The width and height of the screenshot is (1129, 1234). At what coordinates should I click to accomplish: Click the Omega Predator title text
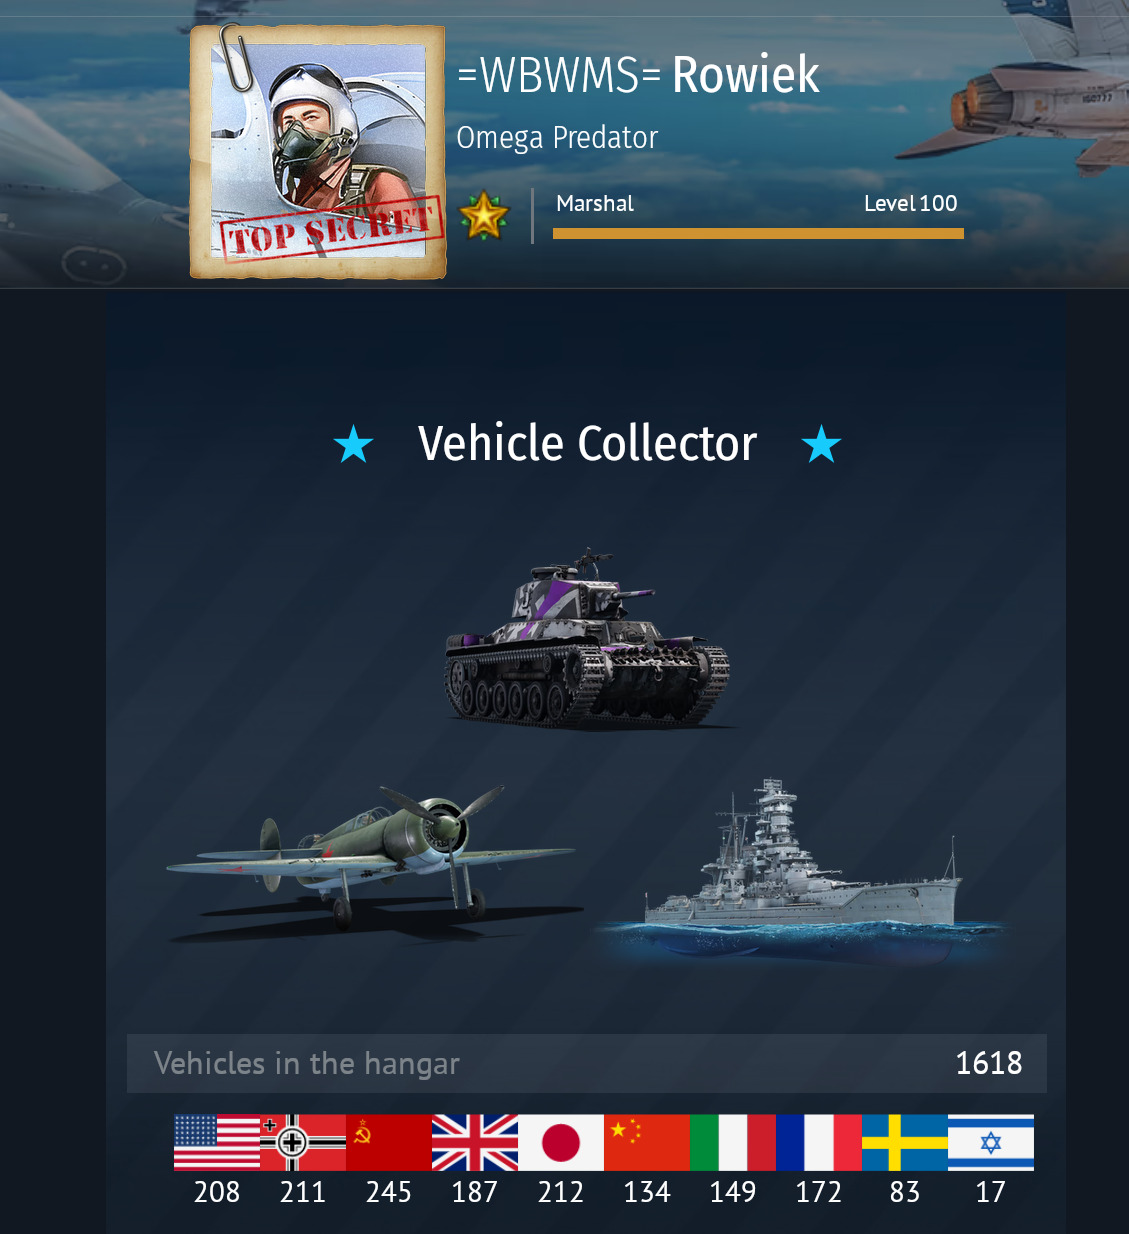(x=557, y=137)
